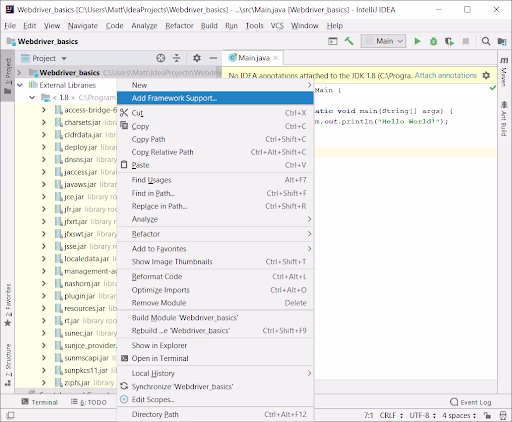Toggle read-only lock icon in status bar

[487, 415]
